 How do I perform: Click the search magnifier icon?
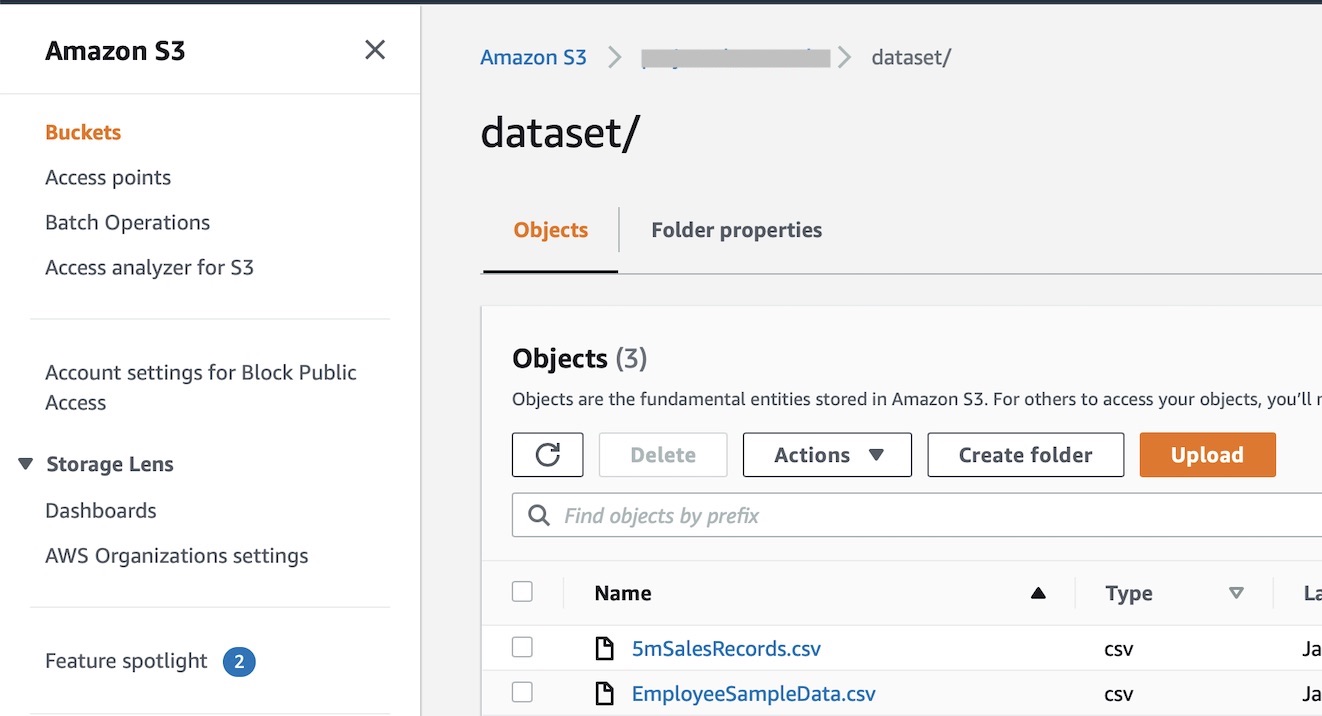[539, 516]
